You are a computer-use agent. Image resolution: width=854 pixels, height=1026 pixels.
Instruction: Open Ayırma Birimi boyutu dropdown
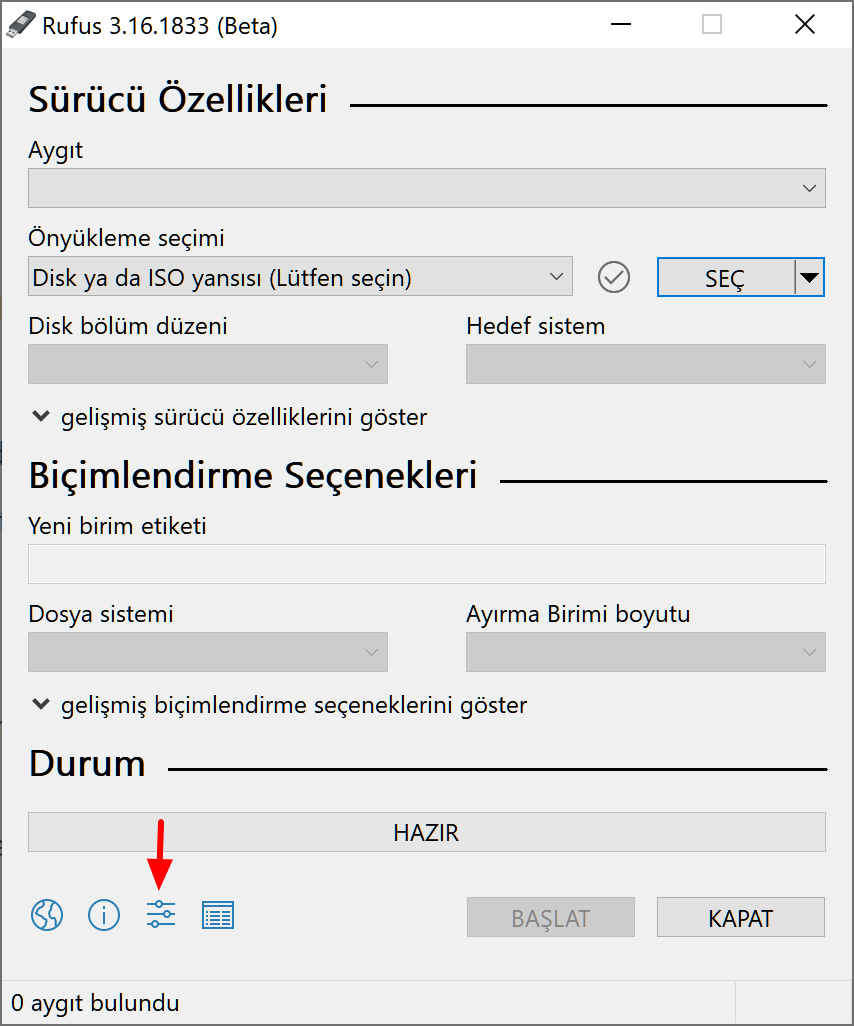point(646,652)
